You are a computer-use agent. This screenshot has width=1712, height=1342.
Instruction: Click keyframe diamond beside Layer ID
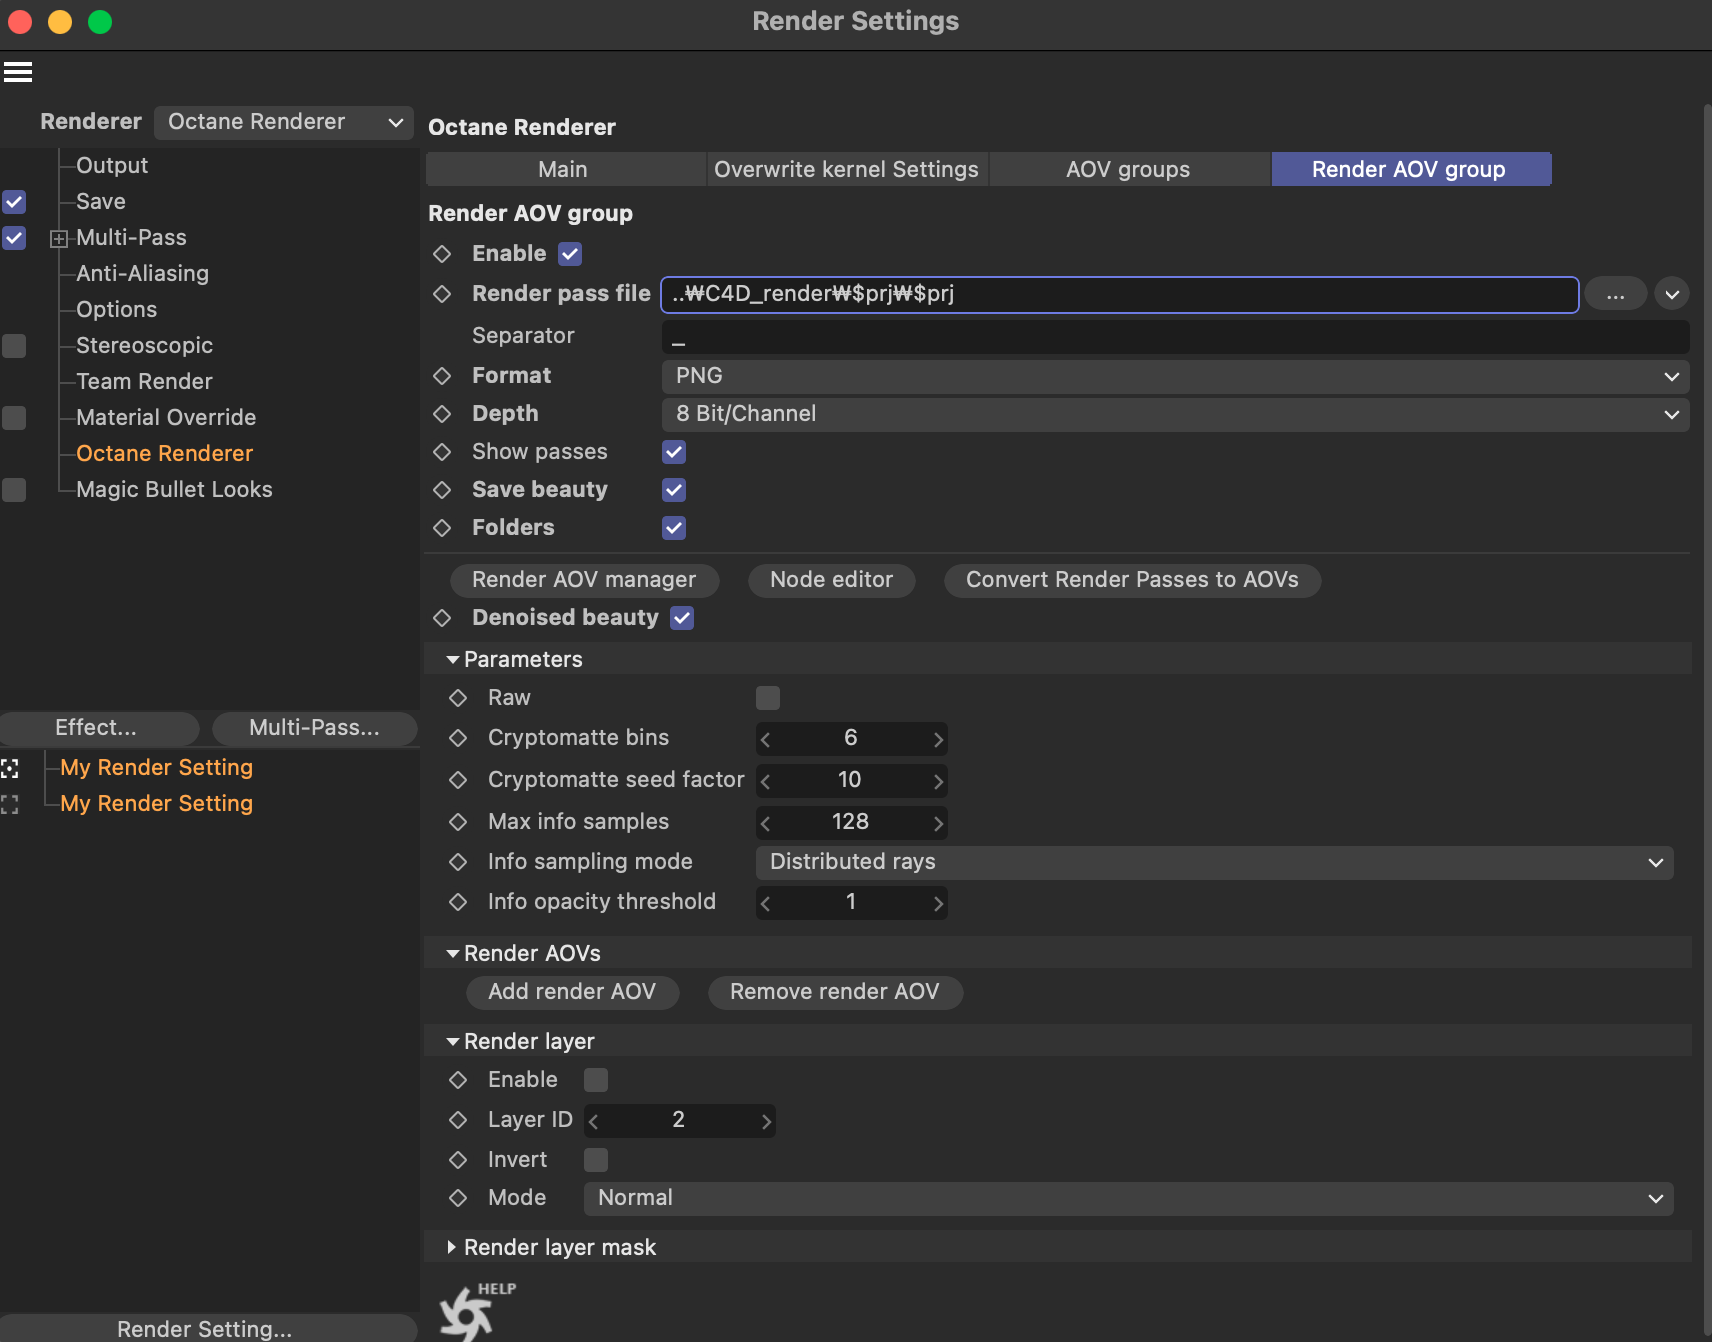pyautogui.click(x=458, y=1120)
